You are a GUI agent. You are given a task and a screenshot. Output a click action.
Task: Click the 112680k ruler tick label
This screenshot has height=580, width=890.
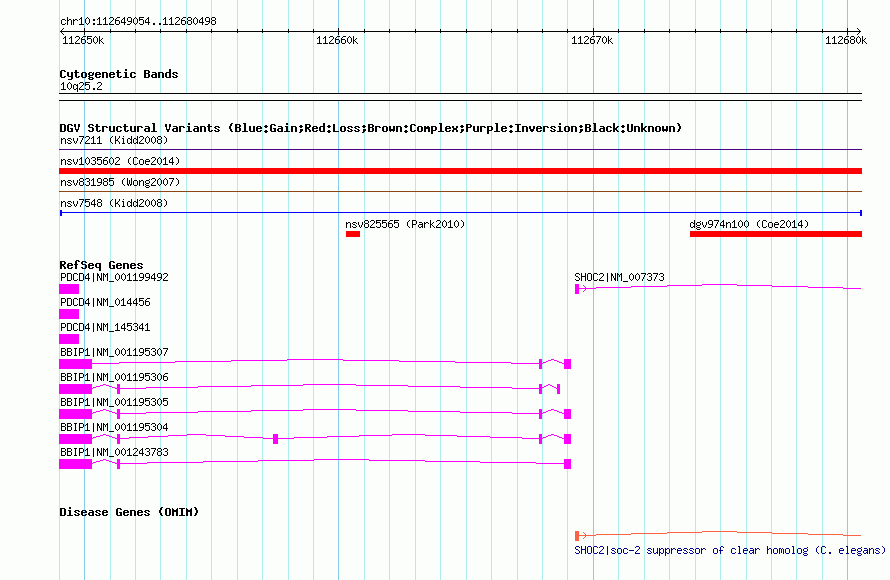[x=846, y=40]
